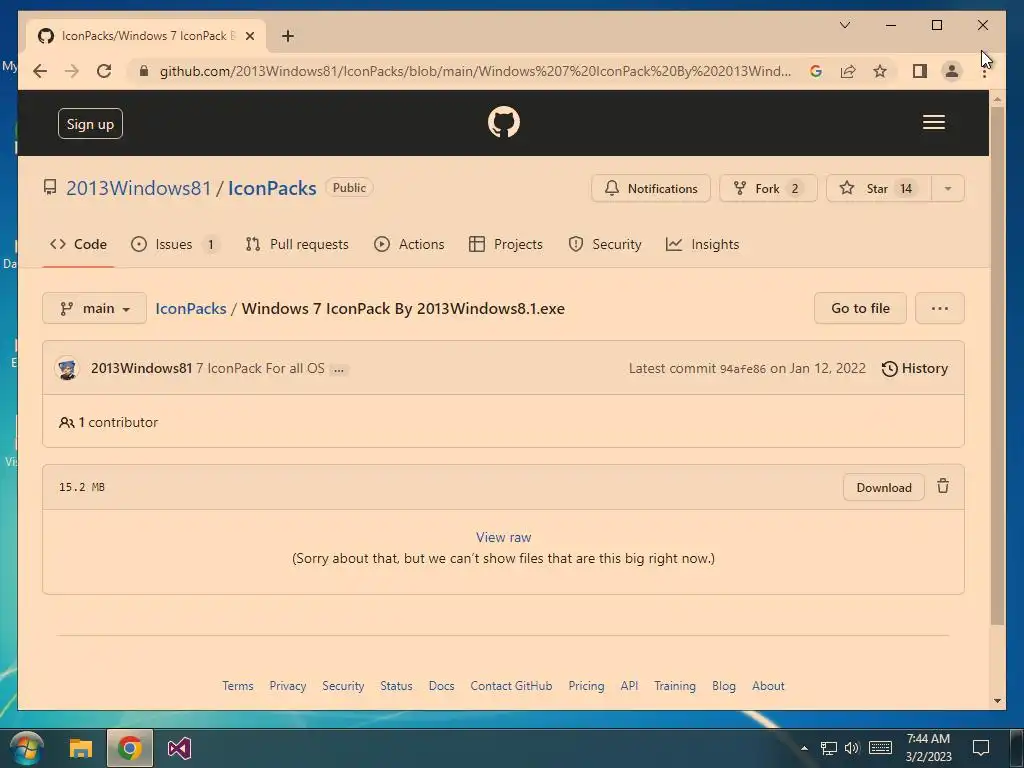Viewport: 1024px width, 768px height.
Task: Open the Insights tab
Action: point(703,244)
